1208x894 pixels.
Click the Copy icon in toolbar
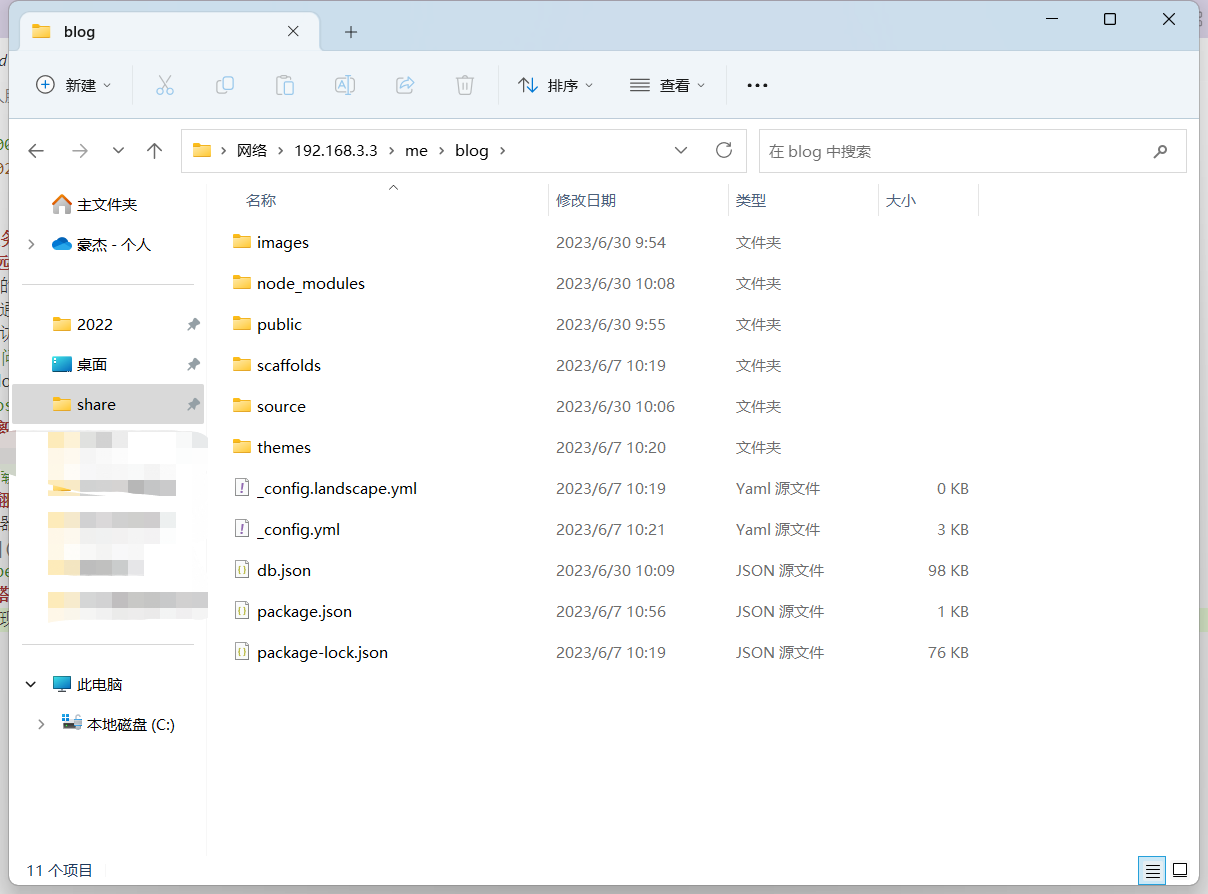click(225, 85)
